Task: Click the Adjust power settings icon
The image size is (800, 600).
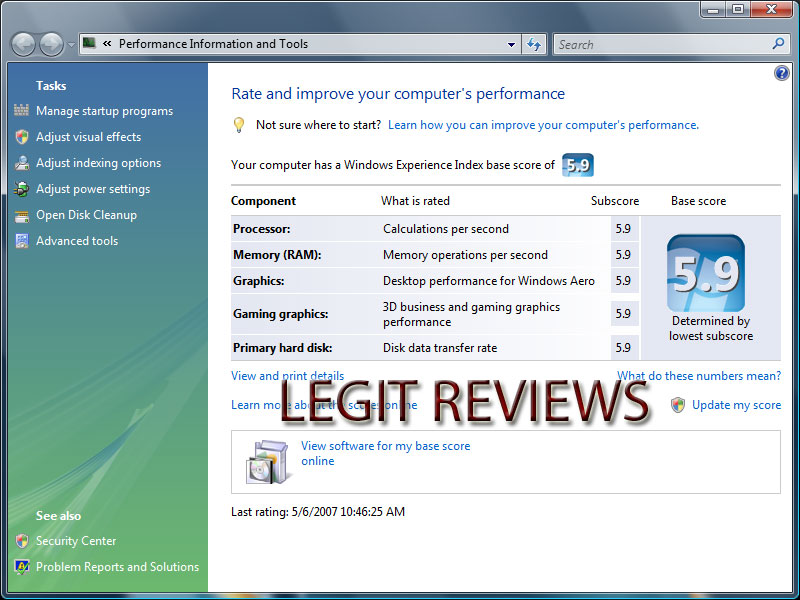Action: 21,189
